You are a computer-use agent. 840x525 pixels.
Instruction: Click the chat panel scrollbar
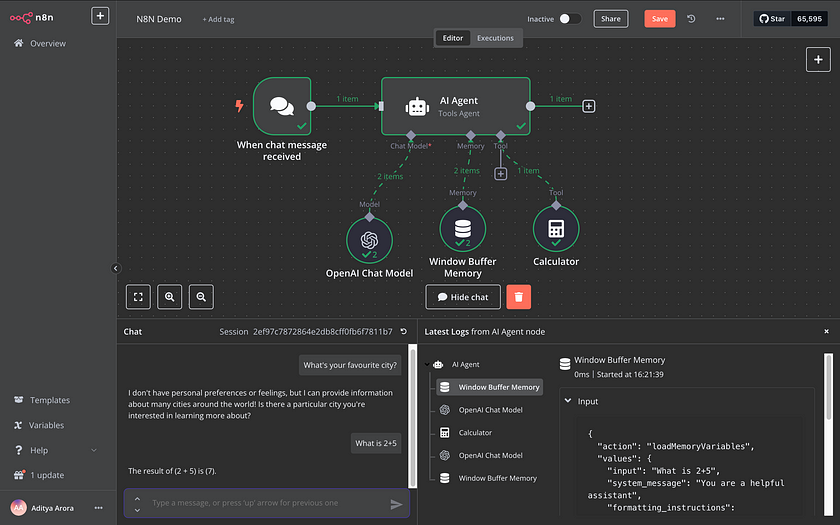[412, 416]
